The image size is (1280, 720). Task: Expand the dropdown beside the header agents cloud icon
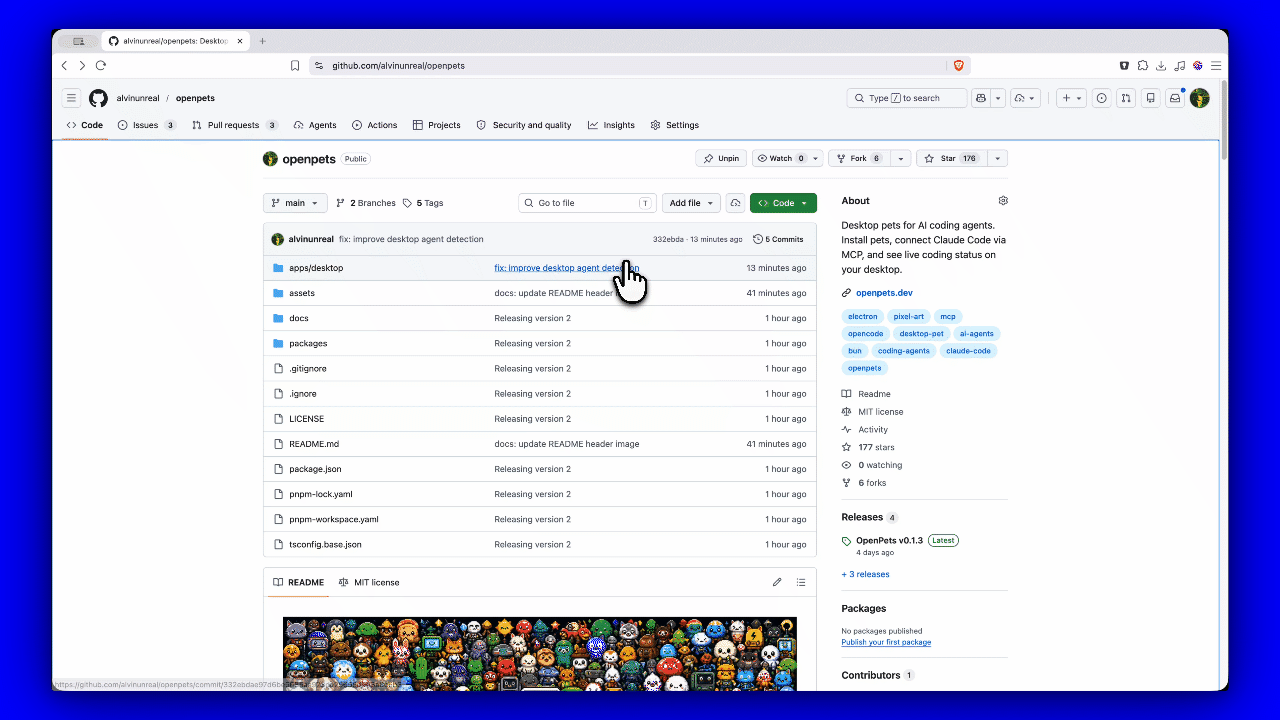(x=1026, y=98)
